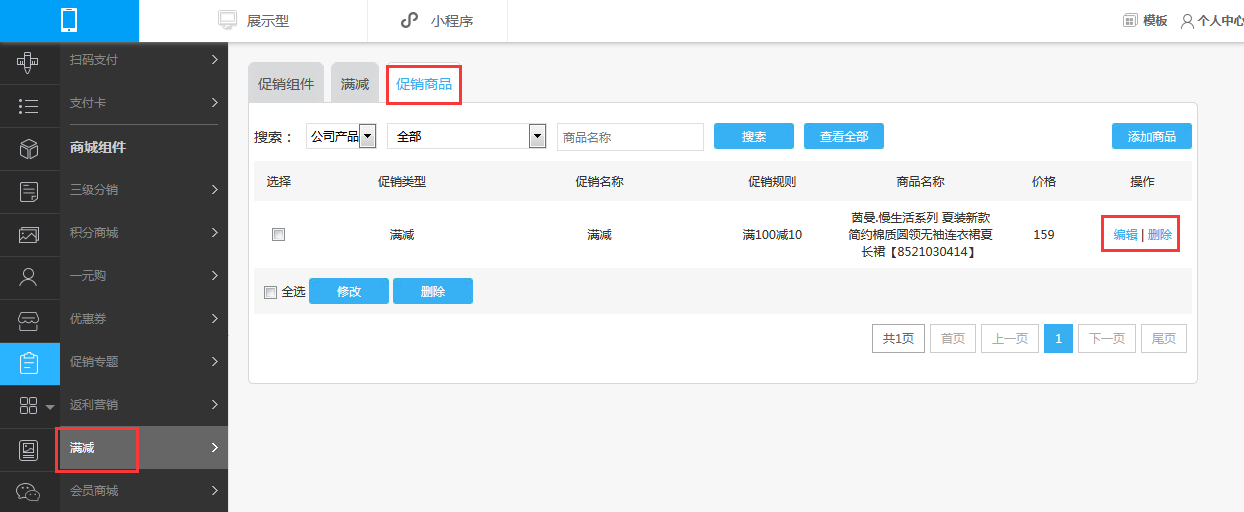Click the product name text containing 8521030414
This screenshot has width=1244, height=512.
[x=920, y=234]
